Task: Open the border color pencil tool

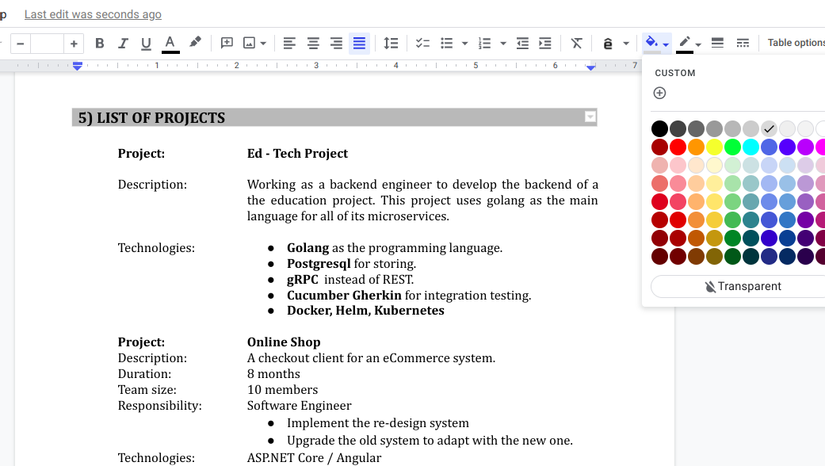Action: 684,43
